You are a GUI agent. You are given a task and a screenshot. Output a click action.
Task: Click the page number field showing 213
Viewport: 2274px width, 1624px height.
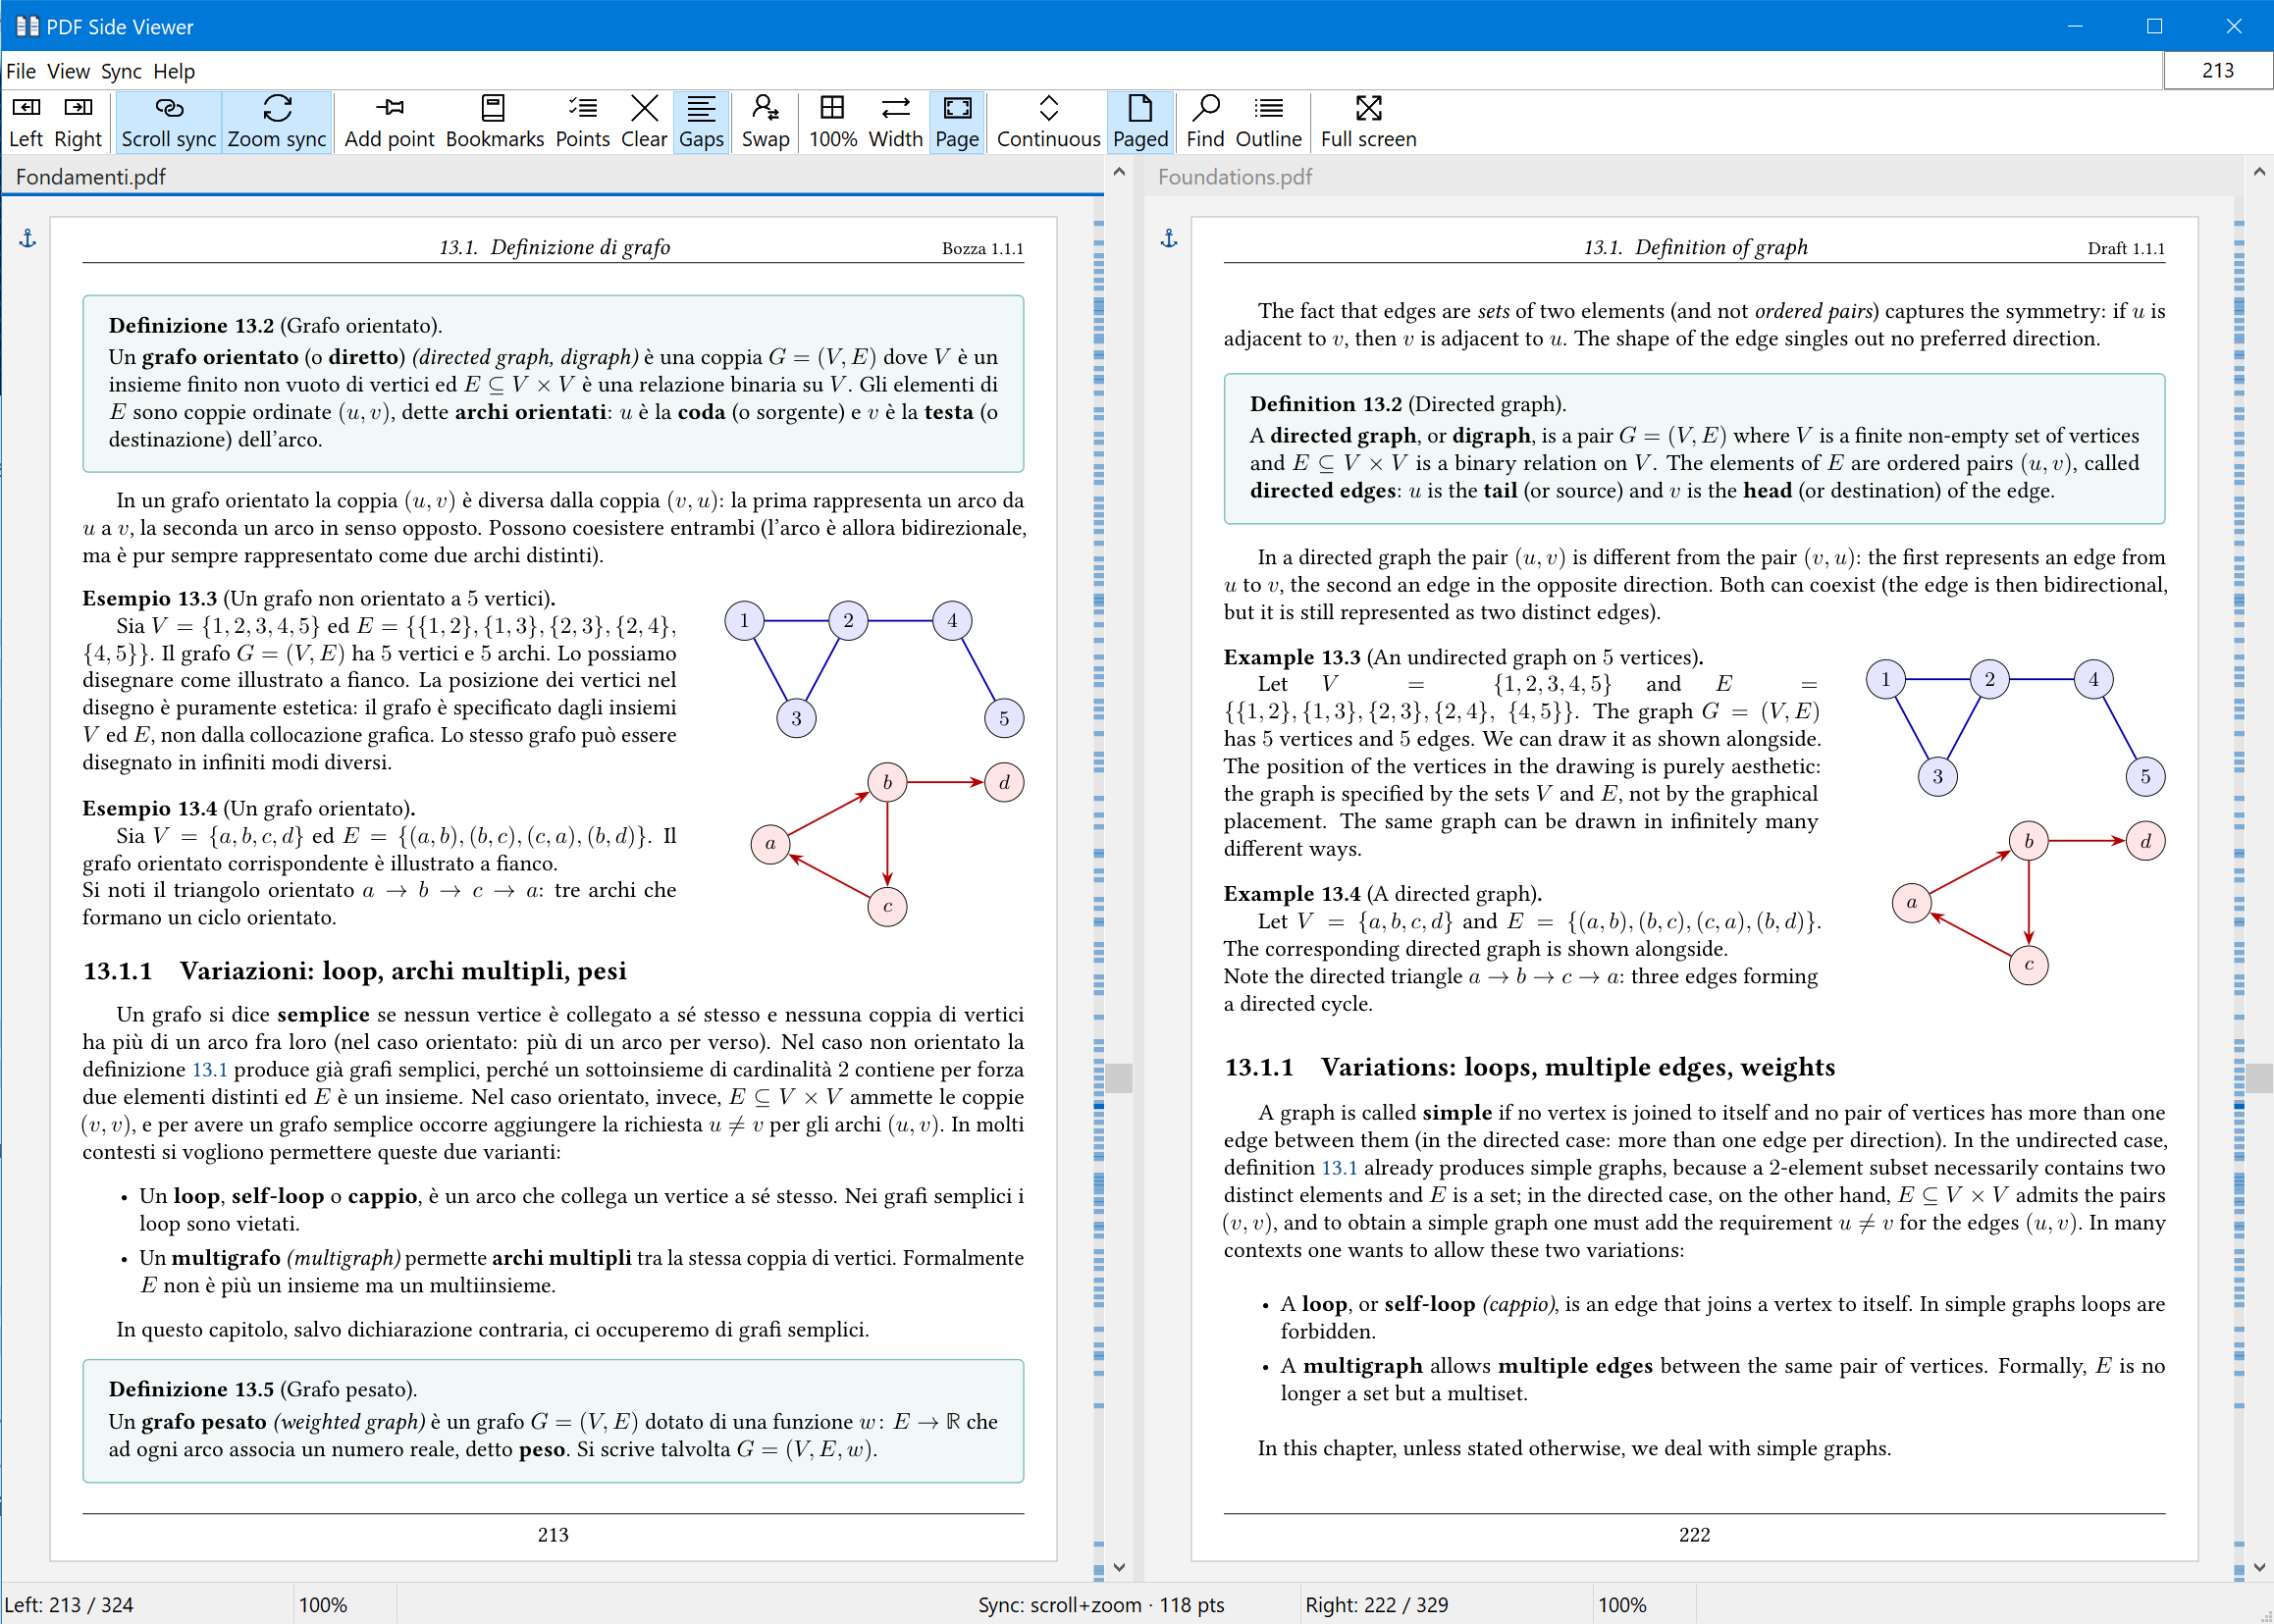point(2217,70)
